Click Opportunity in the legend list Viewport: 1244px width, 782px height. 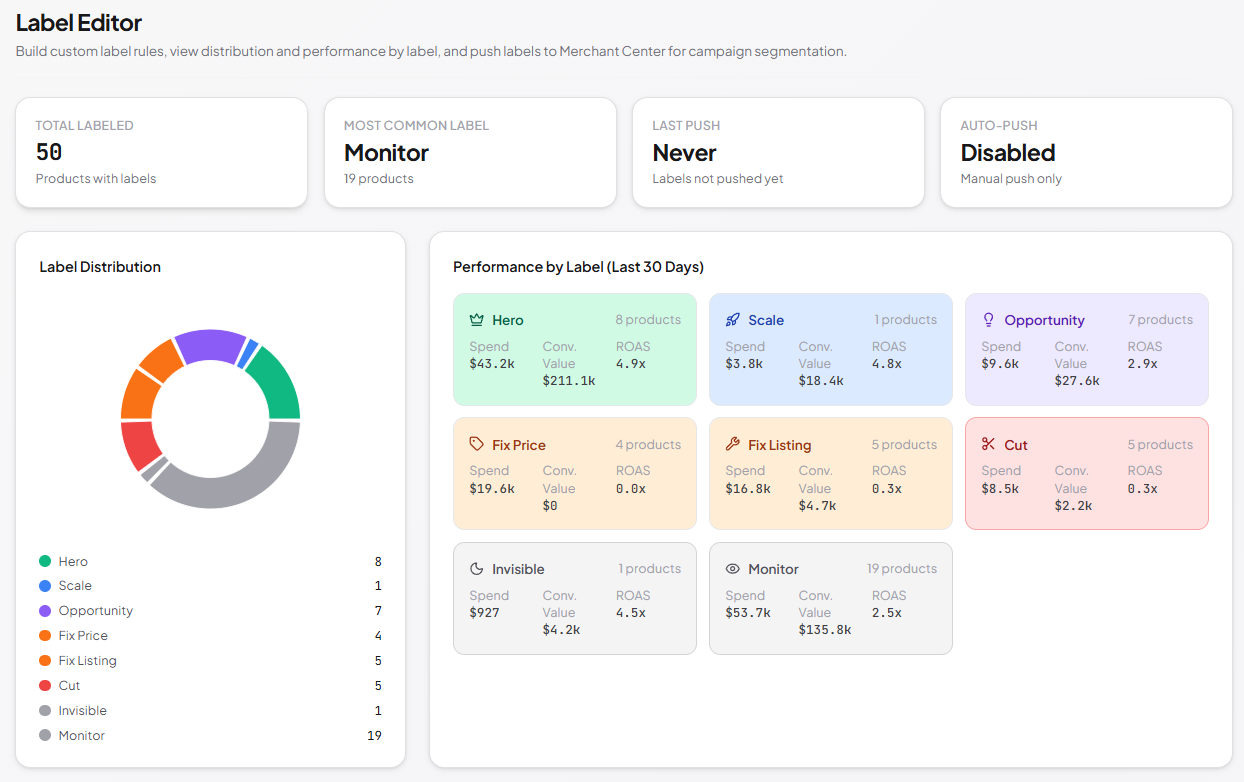[x=95, y=611]
